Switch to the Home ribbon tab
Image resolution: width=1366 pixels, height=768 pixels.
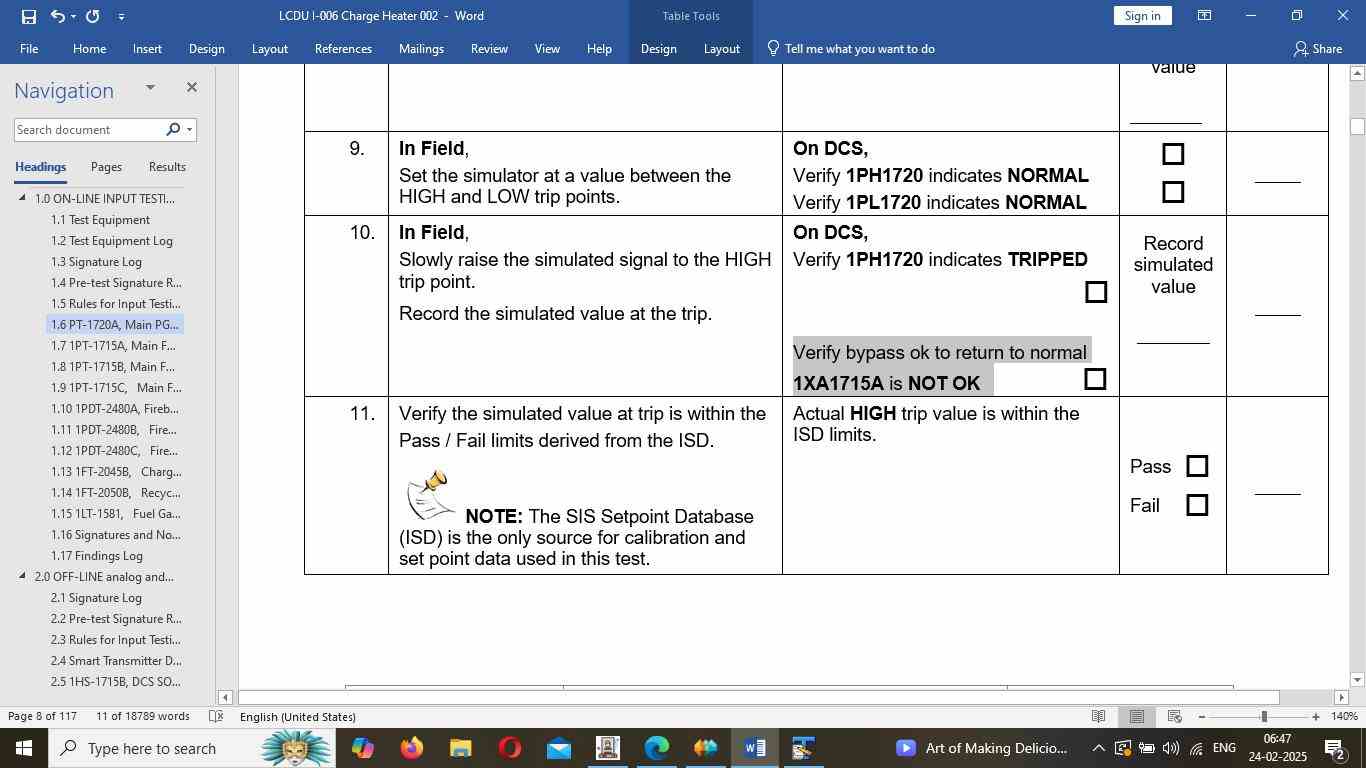coord(89,48)
